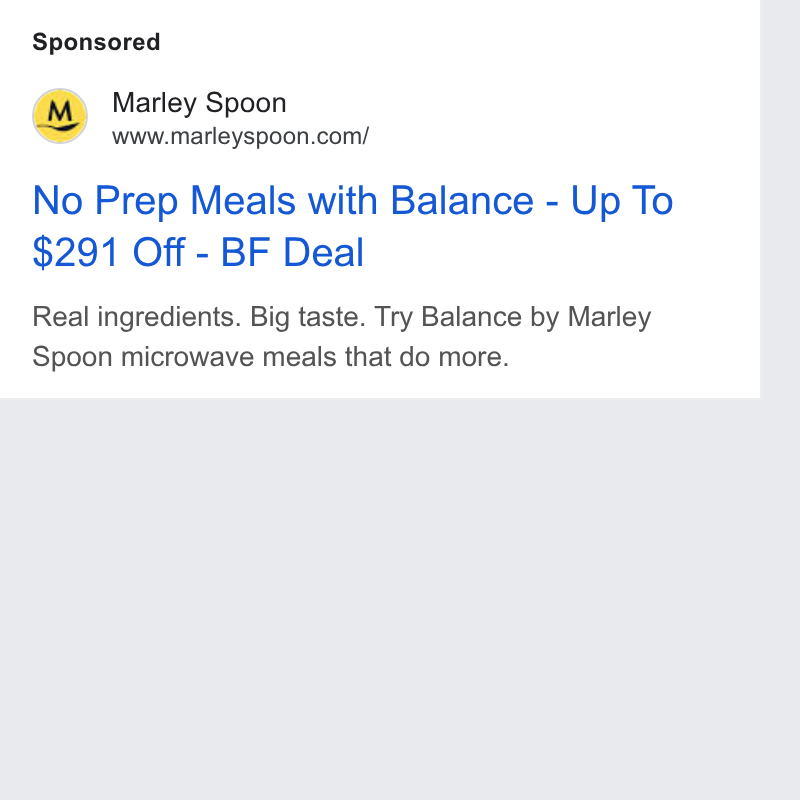Screen dimensions: 800x800
Task: Click the yellow Marley Spoon logo
Action: click(60, 116)
